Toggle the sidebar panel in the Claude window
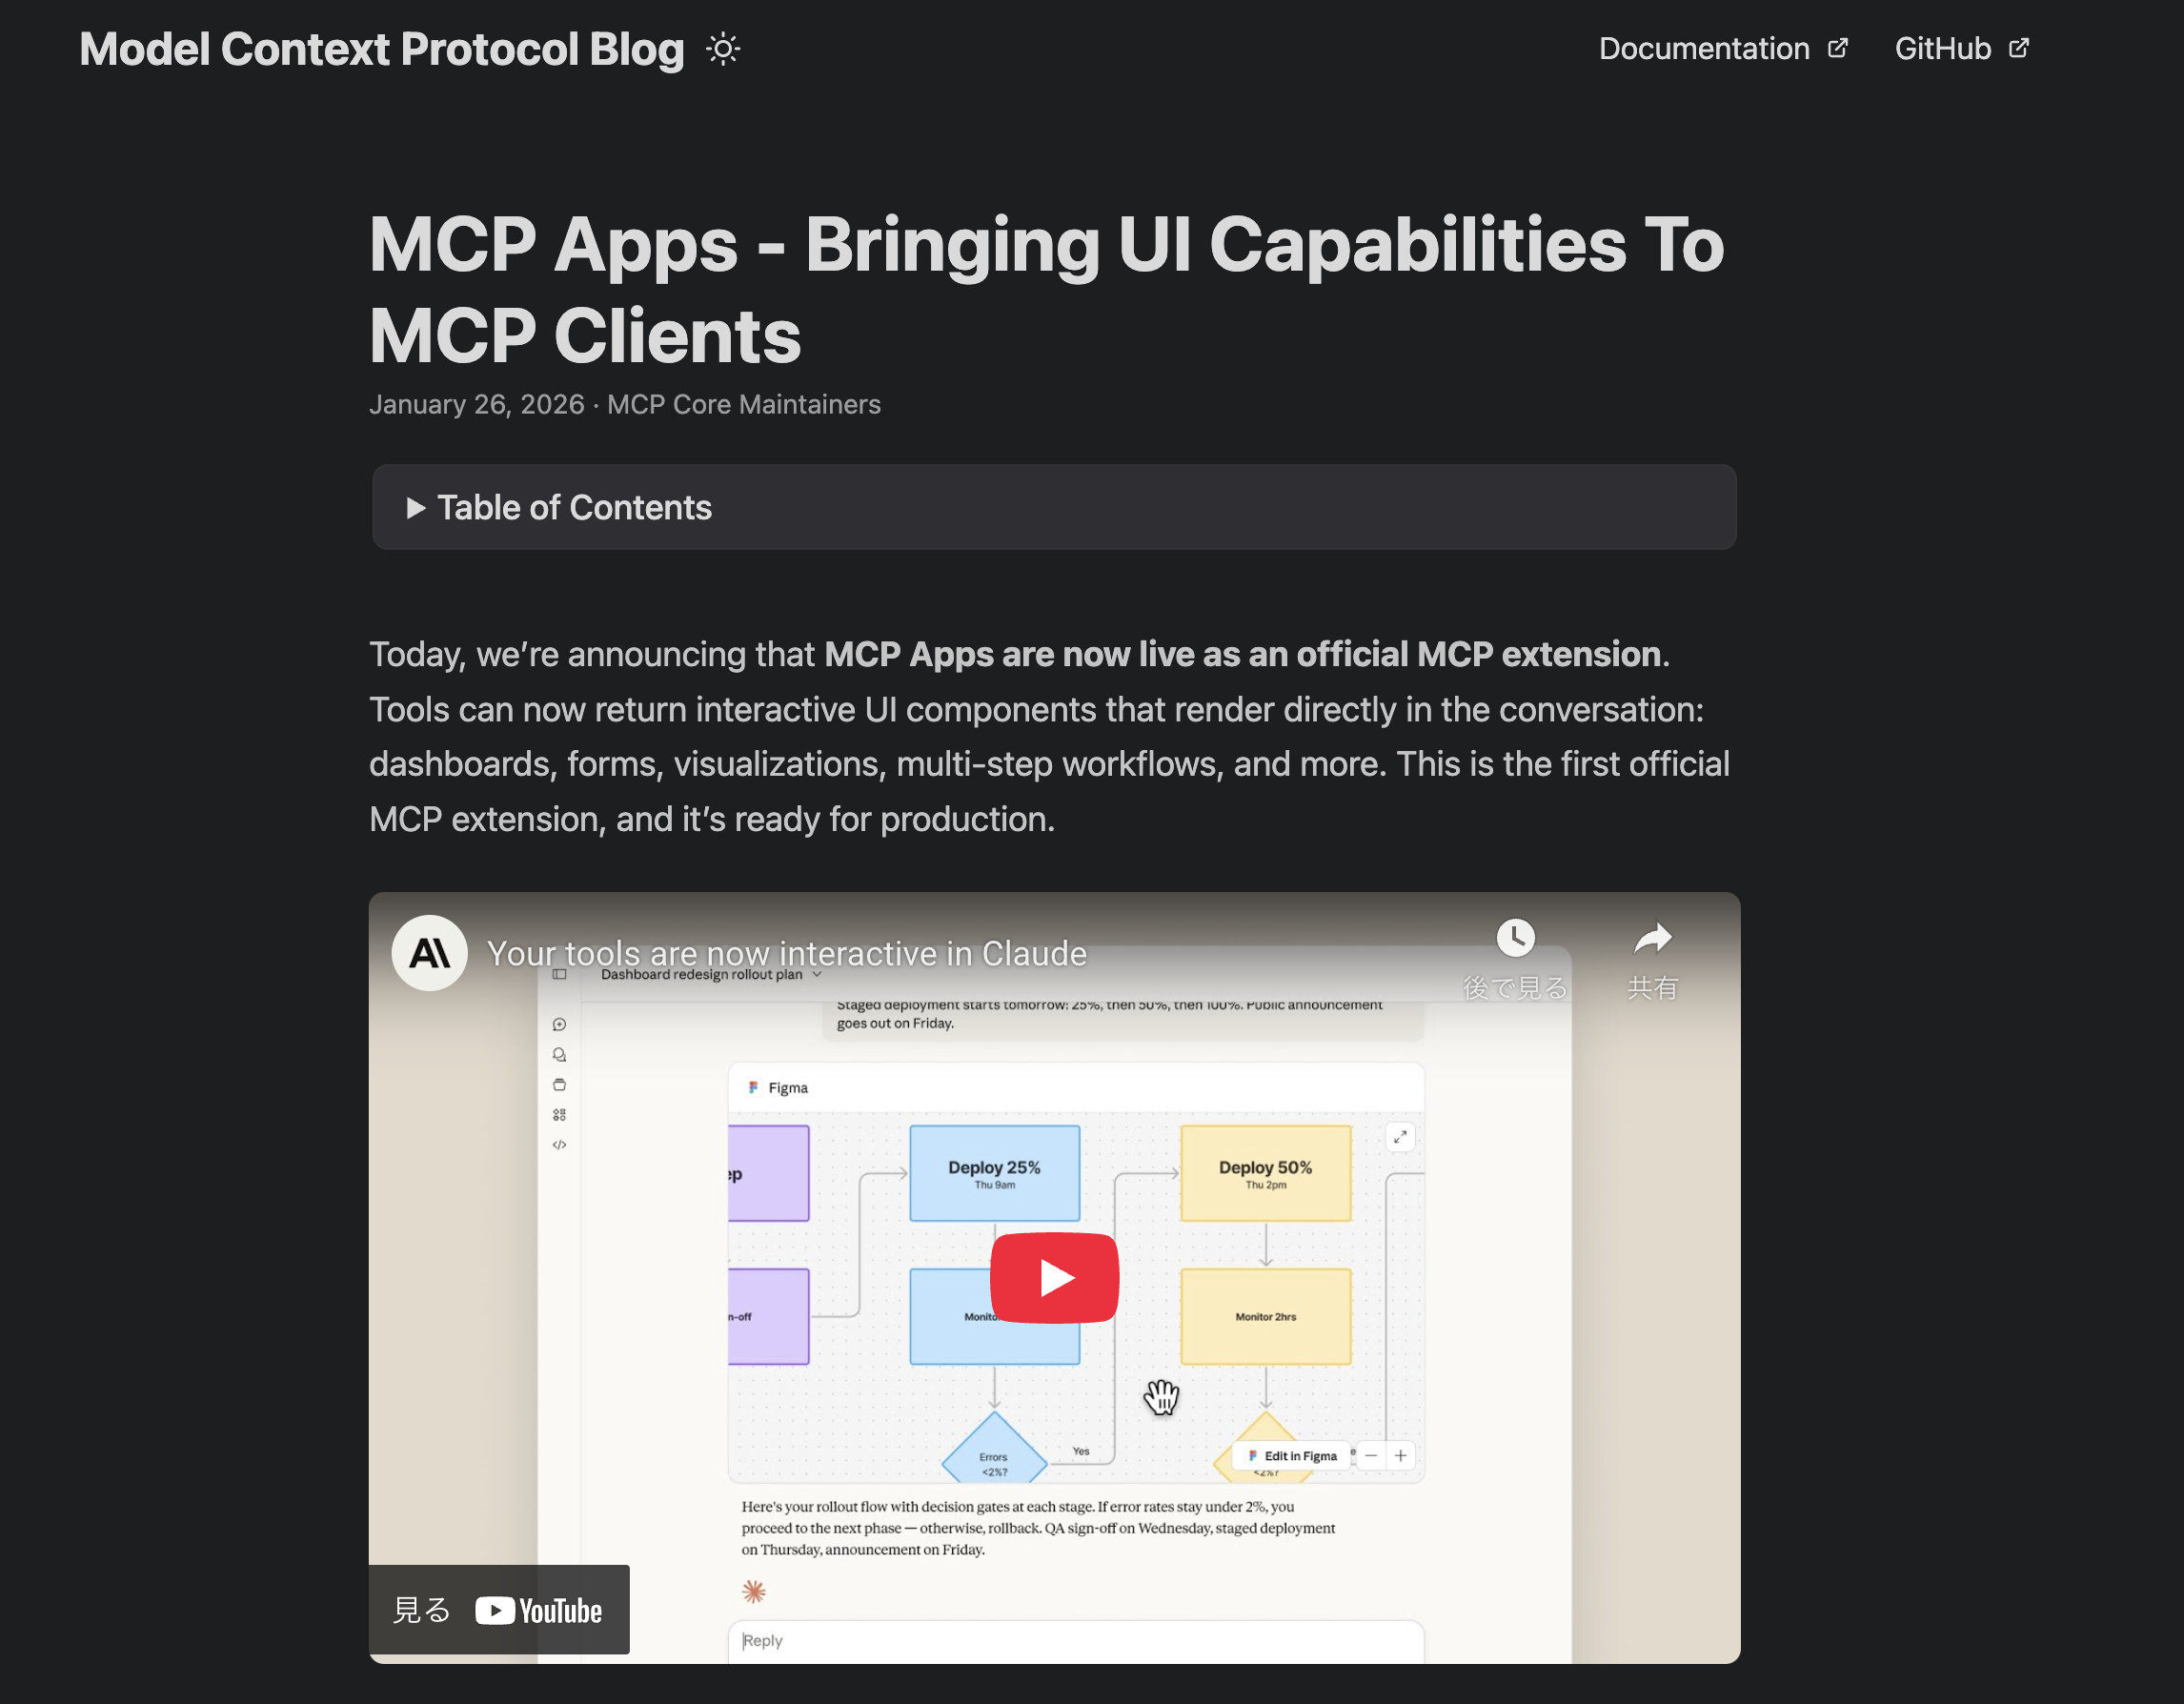The height and width of the screenshot is (1704, 2184). point(560,975)
